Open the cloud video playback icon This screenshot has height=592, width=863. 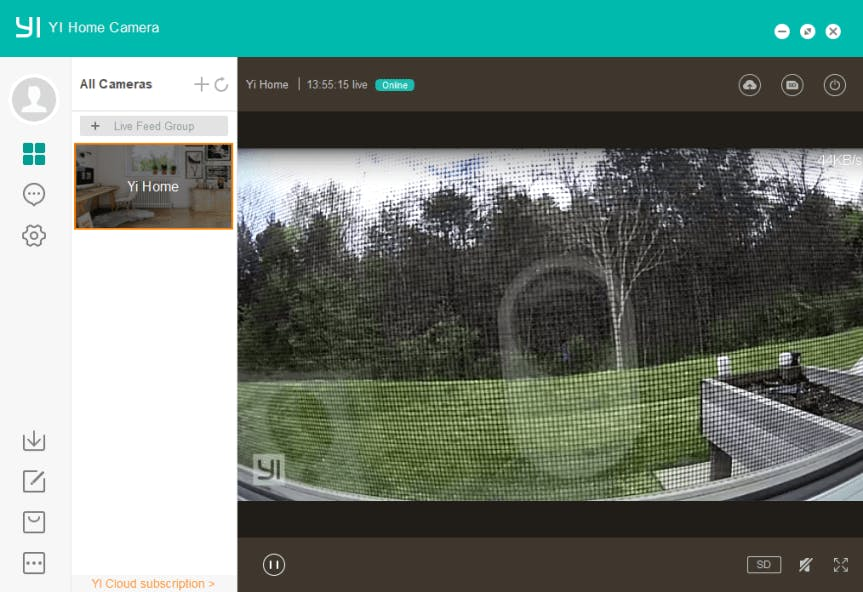[750, 85]
